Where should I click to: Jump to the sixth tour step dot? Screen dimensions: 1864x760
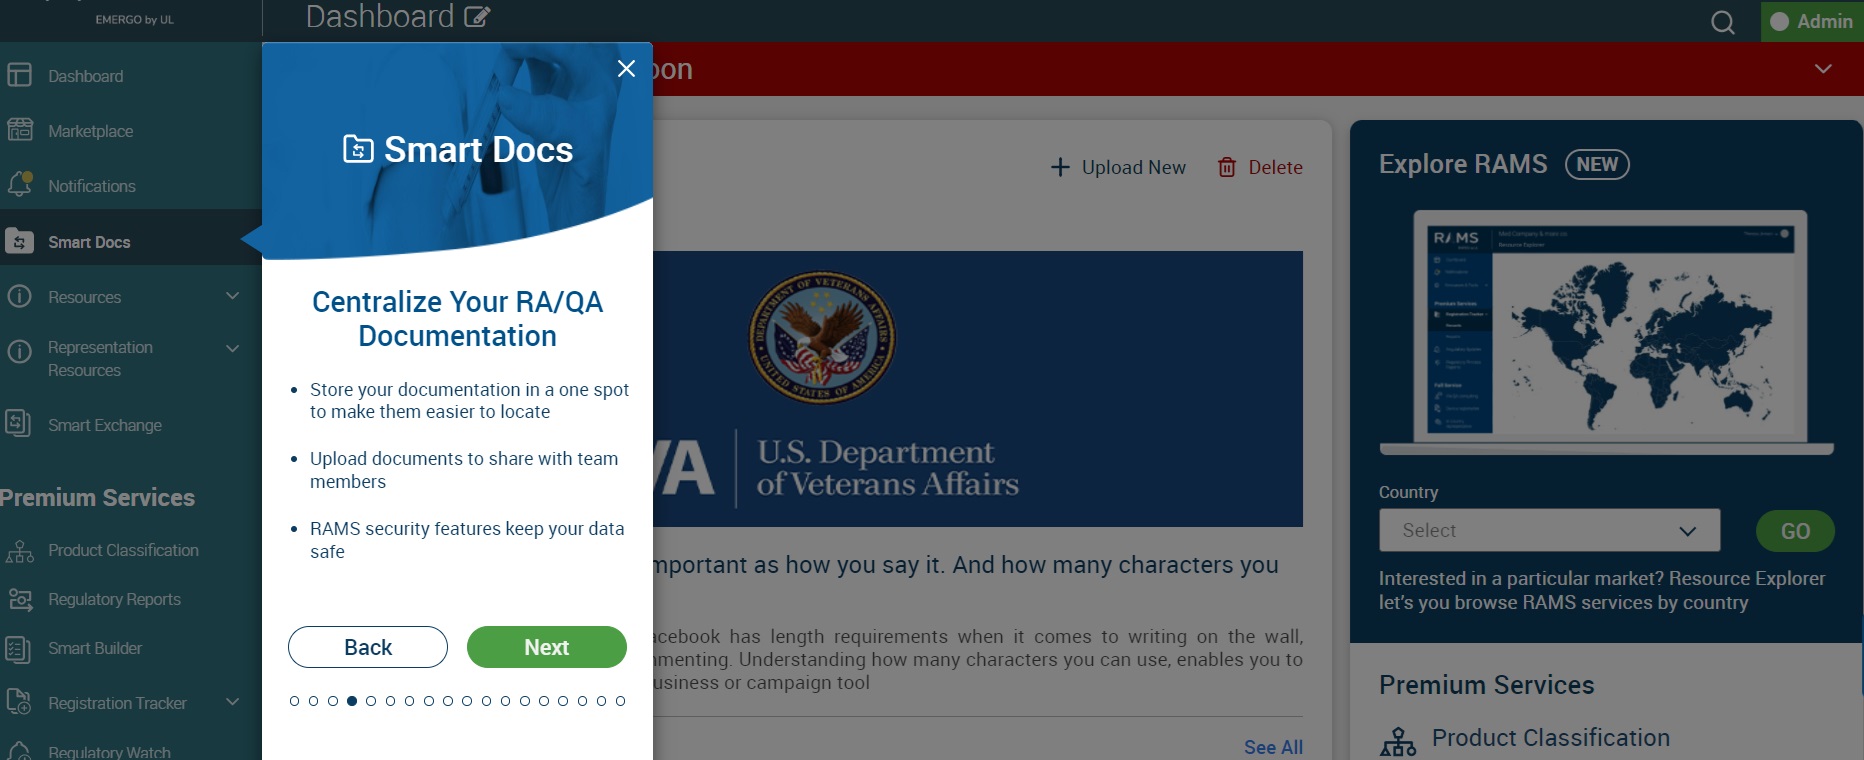click(390, 701)
